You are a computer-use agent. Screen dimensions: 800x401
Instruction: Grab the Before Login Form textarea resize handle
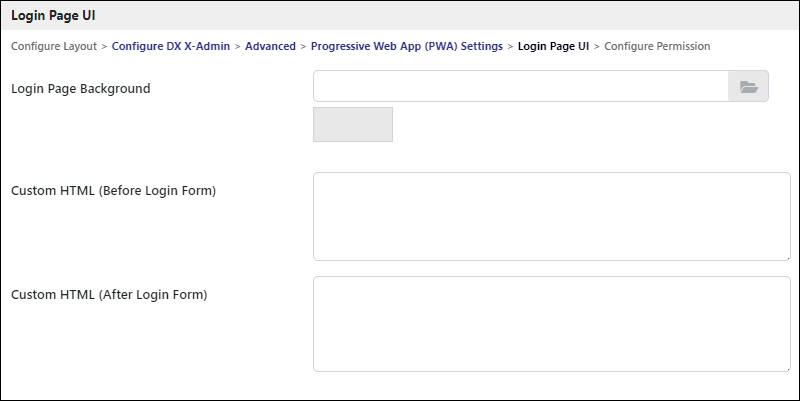pos(788,258)
